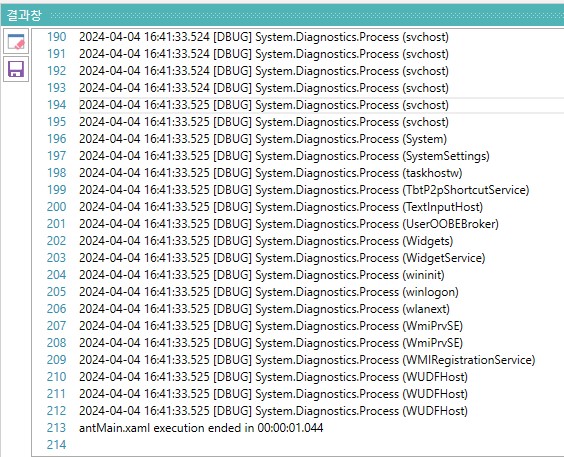Select the wininit log entry

261,275
